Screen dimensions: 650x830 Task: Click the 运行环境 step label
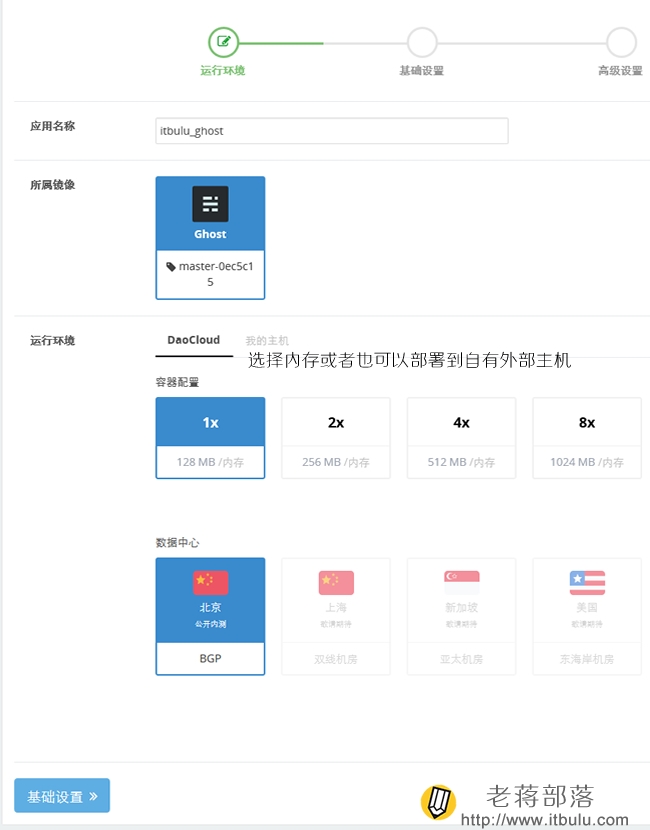tap(223, 70)
